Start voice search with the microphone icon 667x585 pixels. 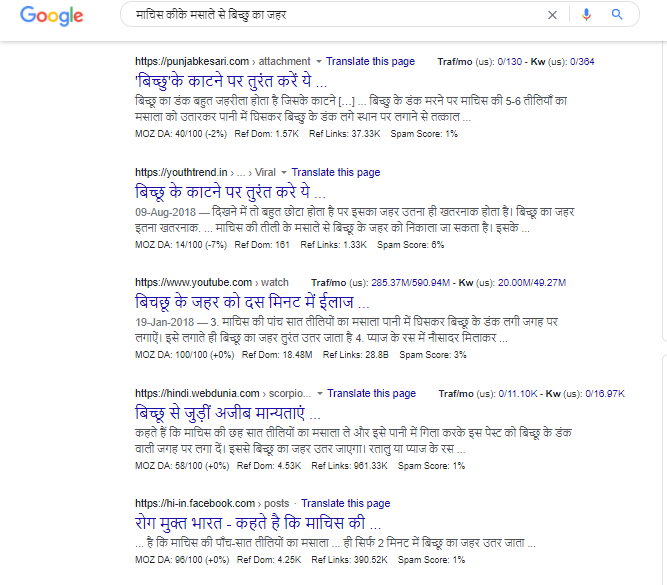click(586, 15)
